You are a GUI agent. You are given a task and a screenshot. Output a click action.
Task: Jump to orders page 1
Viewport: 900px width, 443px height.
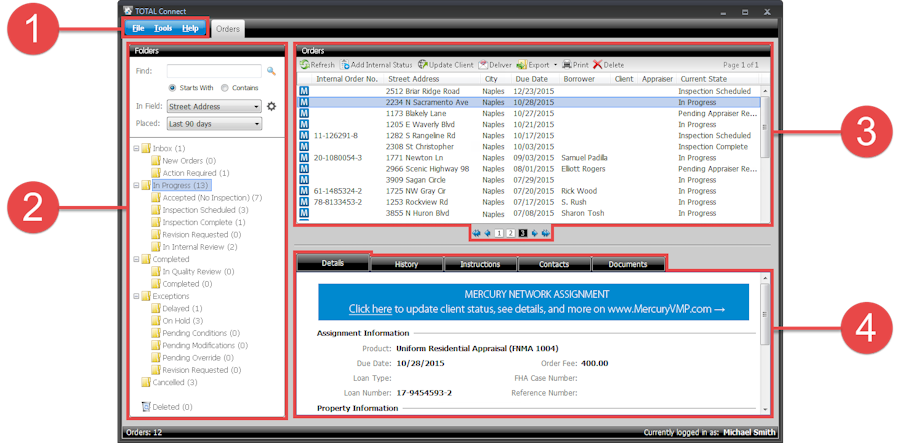coord(499,234)
